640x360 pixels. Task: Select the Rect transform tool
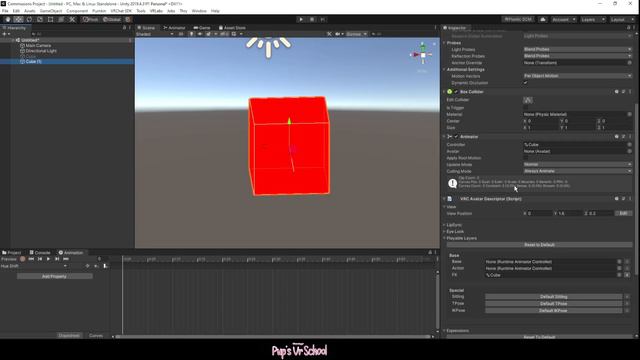50,19
